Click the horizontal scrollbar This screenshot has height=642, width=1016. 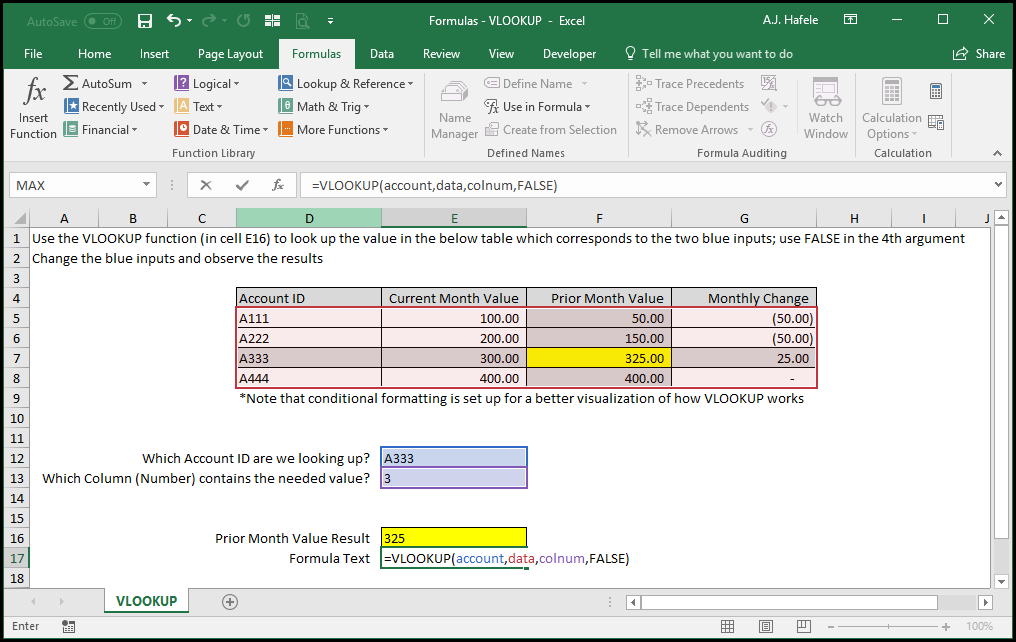(789, 602)
